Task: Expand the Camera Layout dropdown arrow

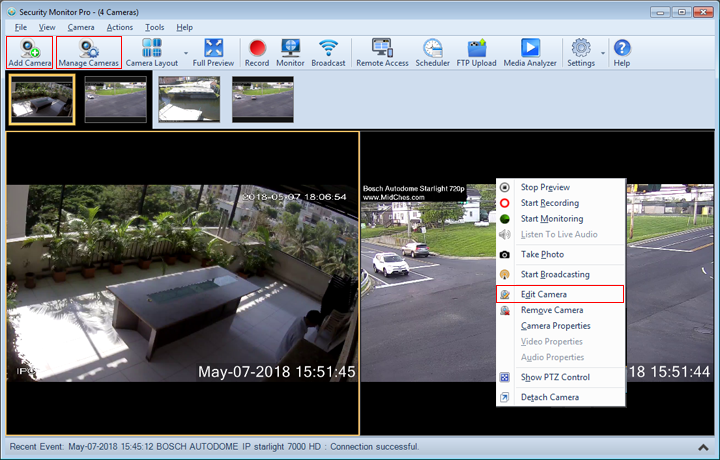Action: [185, 52]
